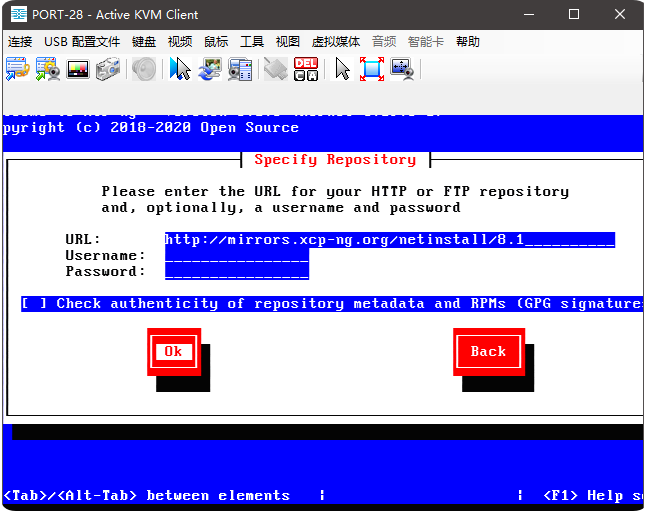Open the 鼠标 menu
The height and width of the screenshot is (511, 649).
(x=216, y=42)
